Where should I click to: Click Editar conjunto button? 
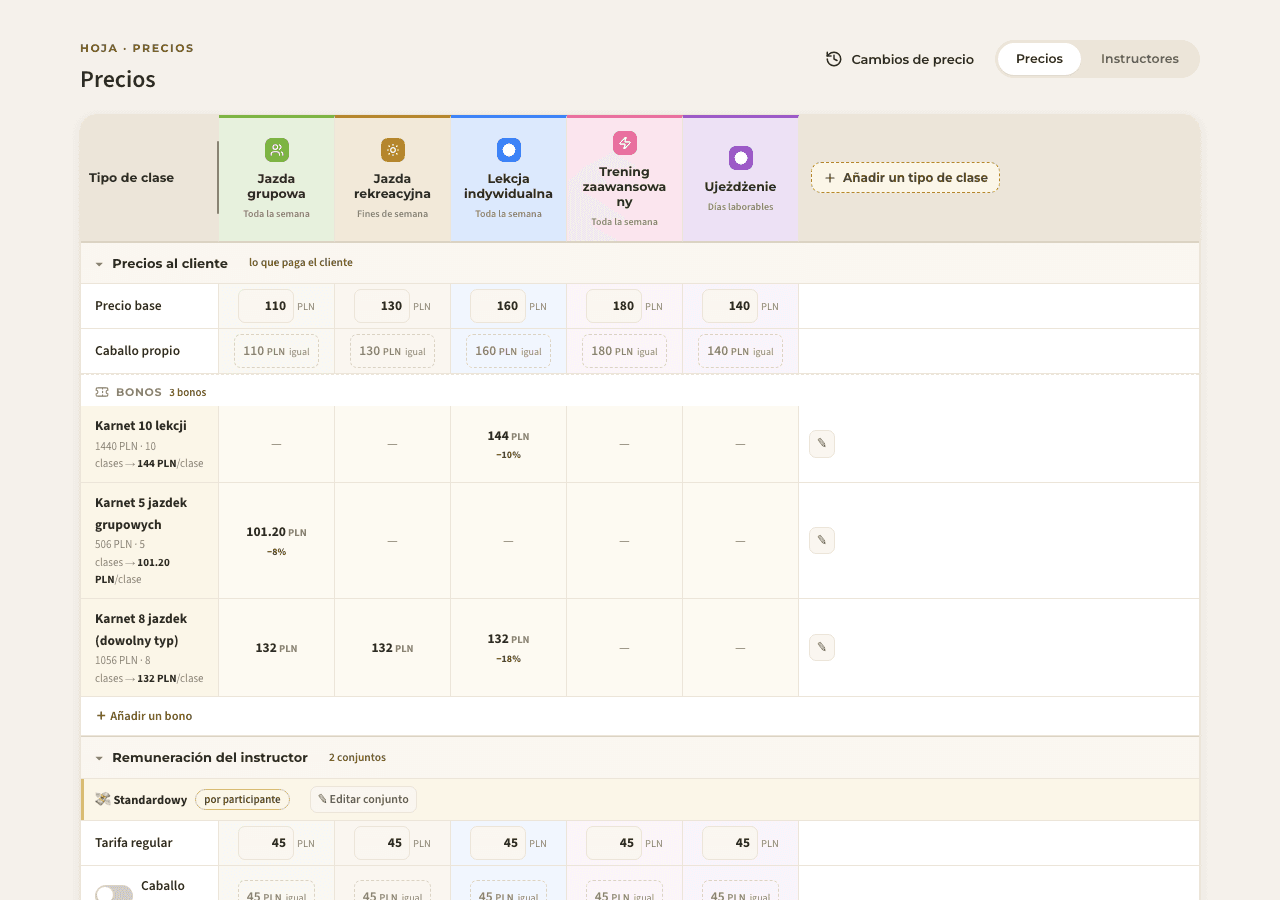[x=363, y=800]
